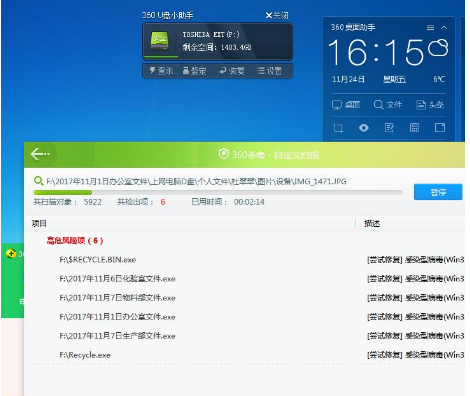
Task: Run 查杀 on the TOSHIBA drive
Action: tap(161, 71)
